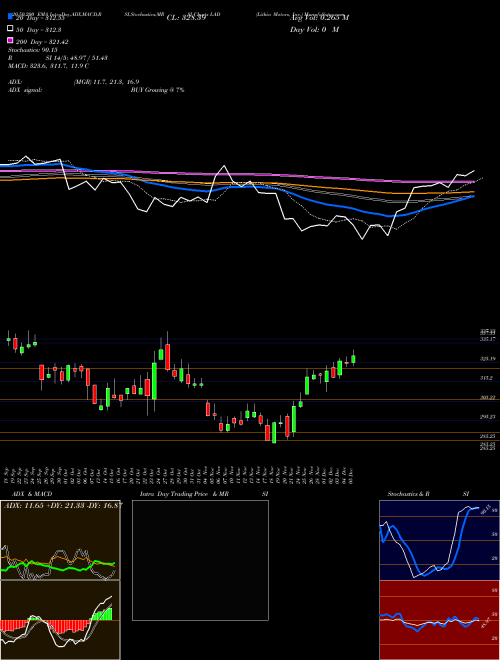Click the tallest green candlestick in late October

pos(154,381)
